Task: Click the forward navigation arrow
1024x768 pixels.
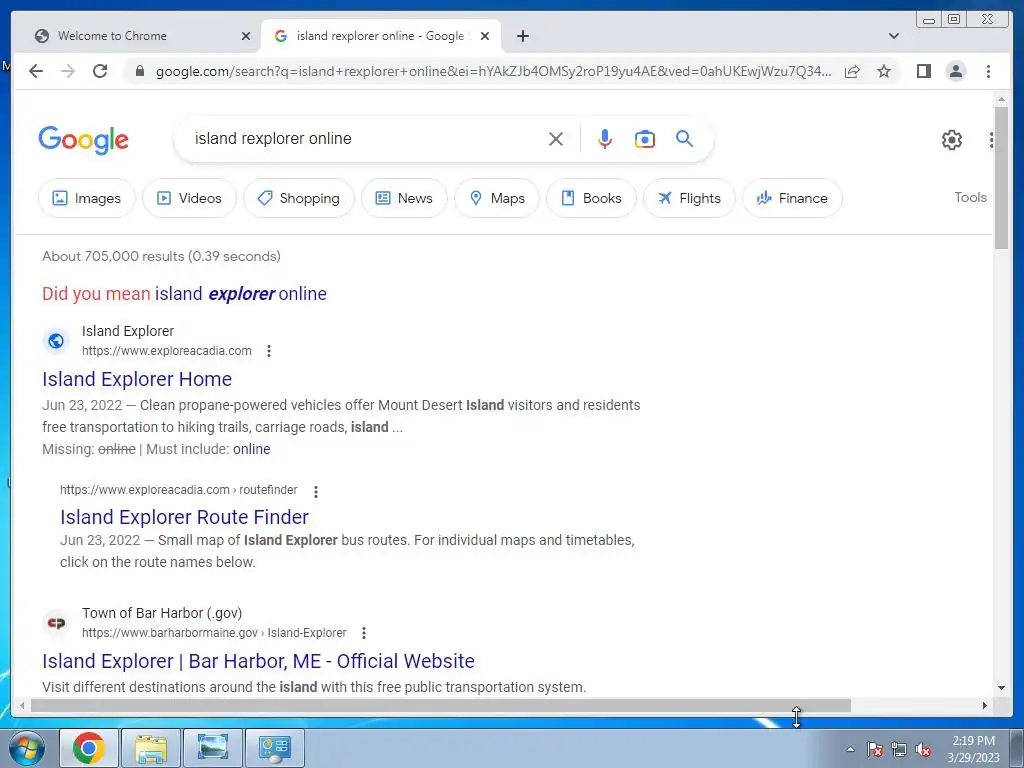Action: [x=68, y=71]
